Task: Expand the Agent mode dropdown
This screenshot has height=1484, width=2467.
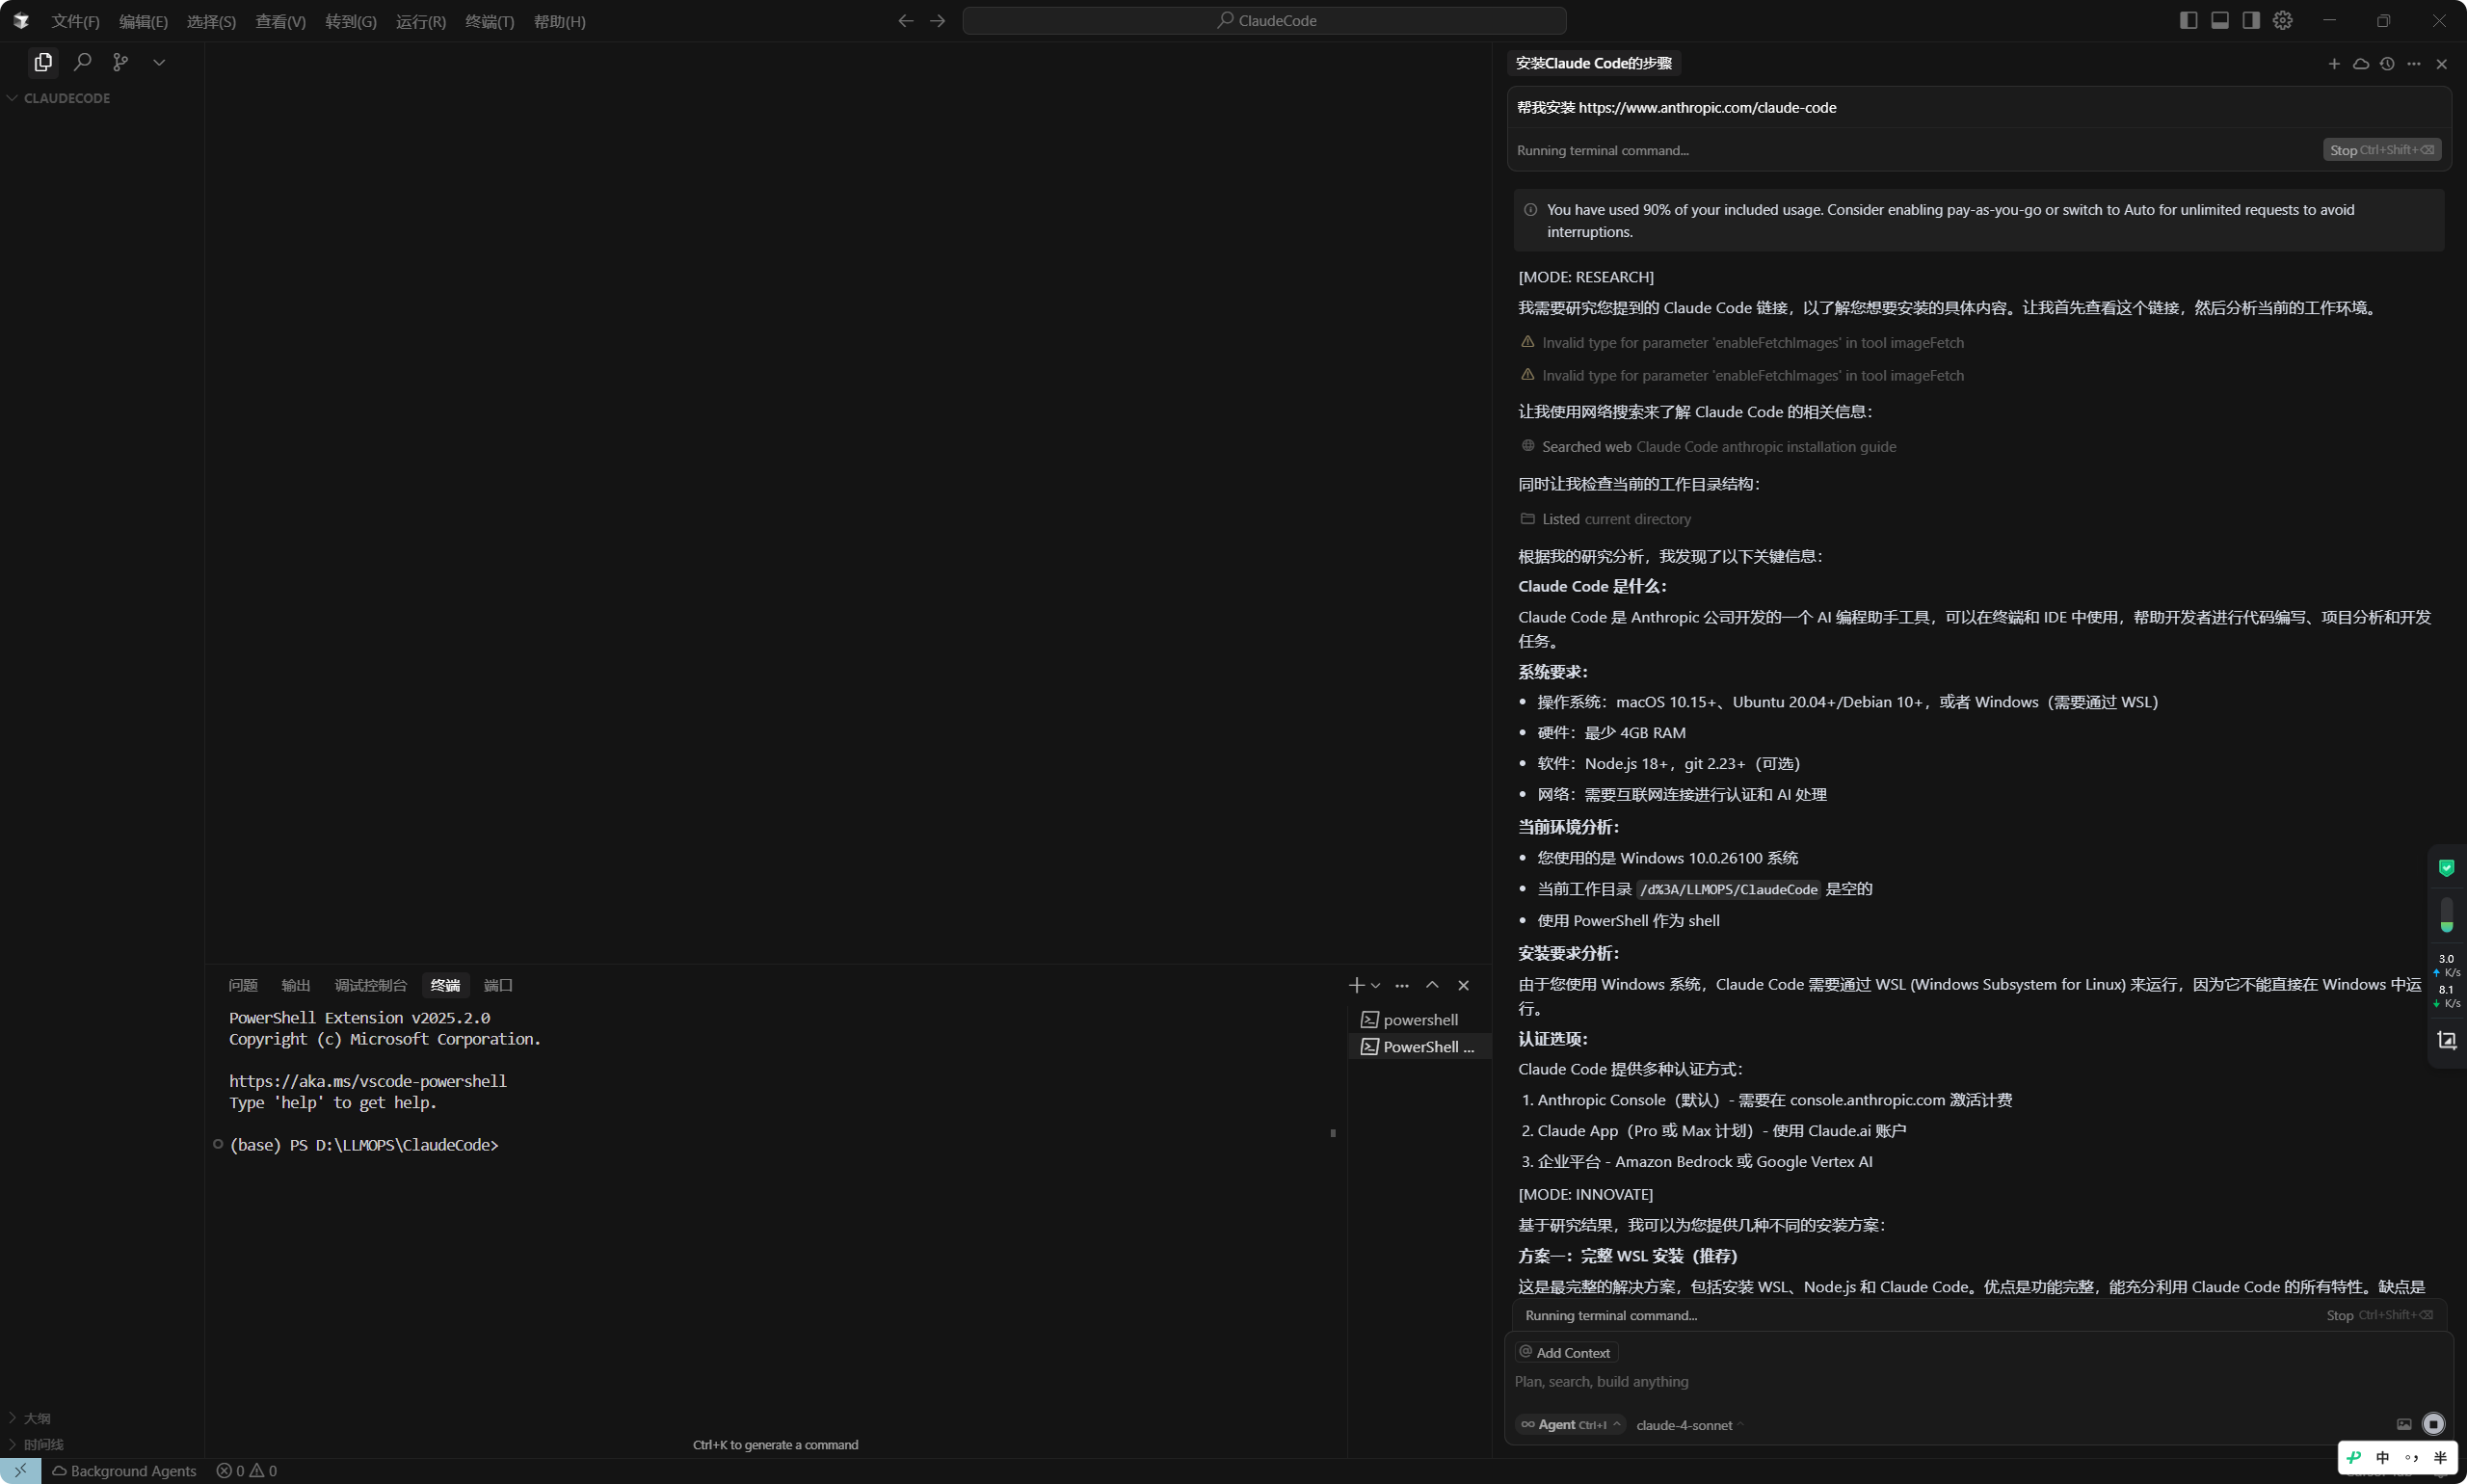Action: pyautogui.click(x=1571, y=1425)
